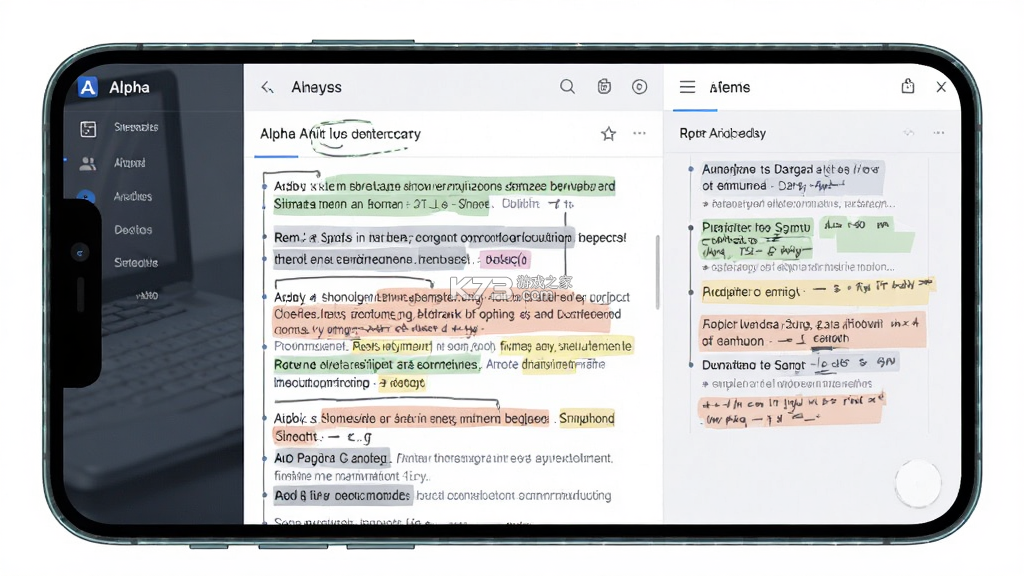Click the scrollbar of the document pane
Viewport: 1024px width, 576px height.
657,272
